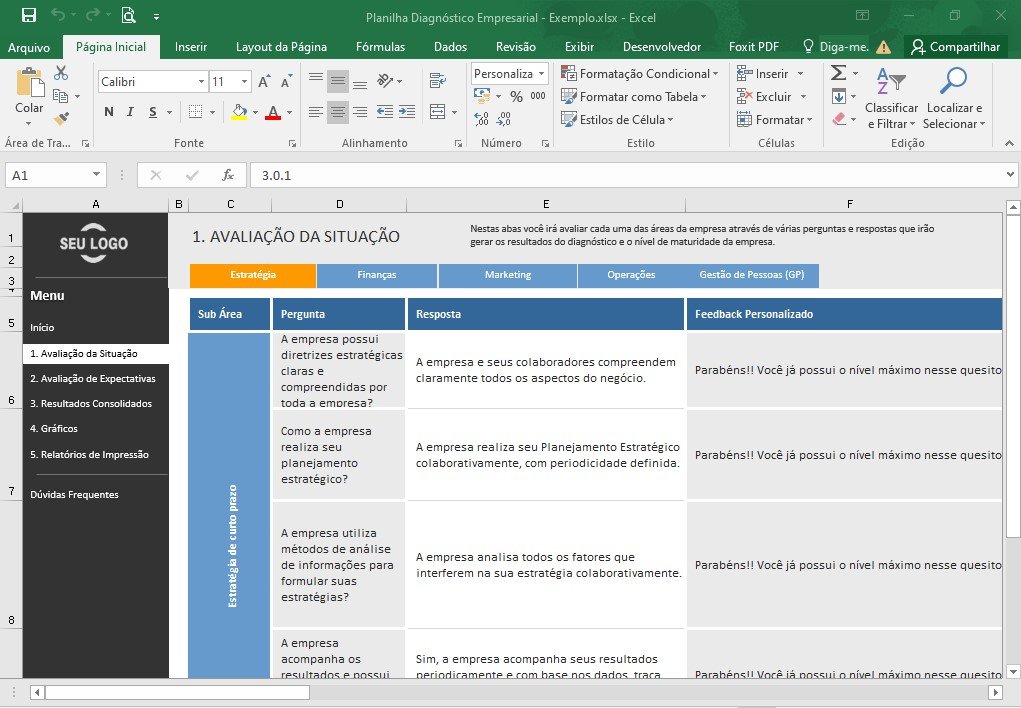The width and height of the screenshot is (1021, 708).
Task: Open 3. Resultados Consolidados in side menu
Action: (x=91, y=404)
